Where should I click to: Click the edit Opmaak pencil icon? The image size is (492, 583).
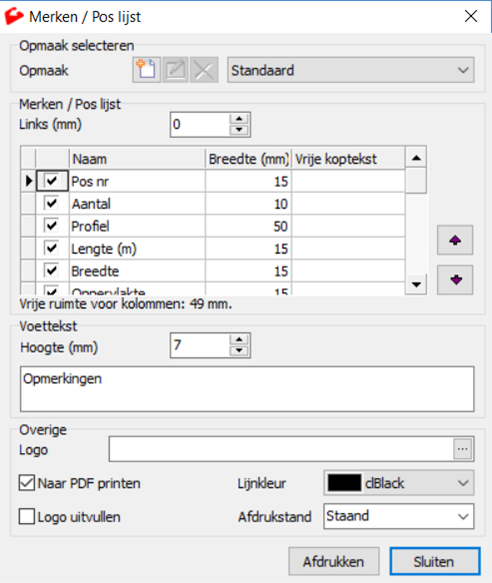pyautogui.click(x=175, y=70)
